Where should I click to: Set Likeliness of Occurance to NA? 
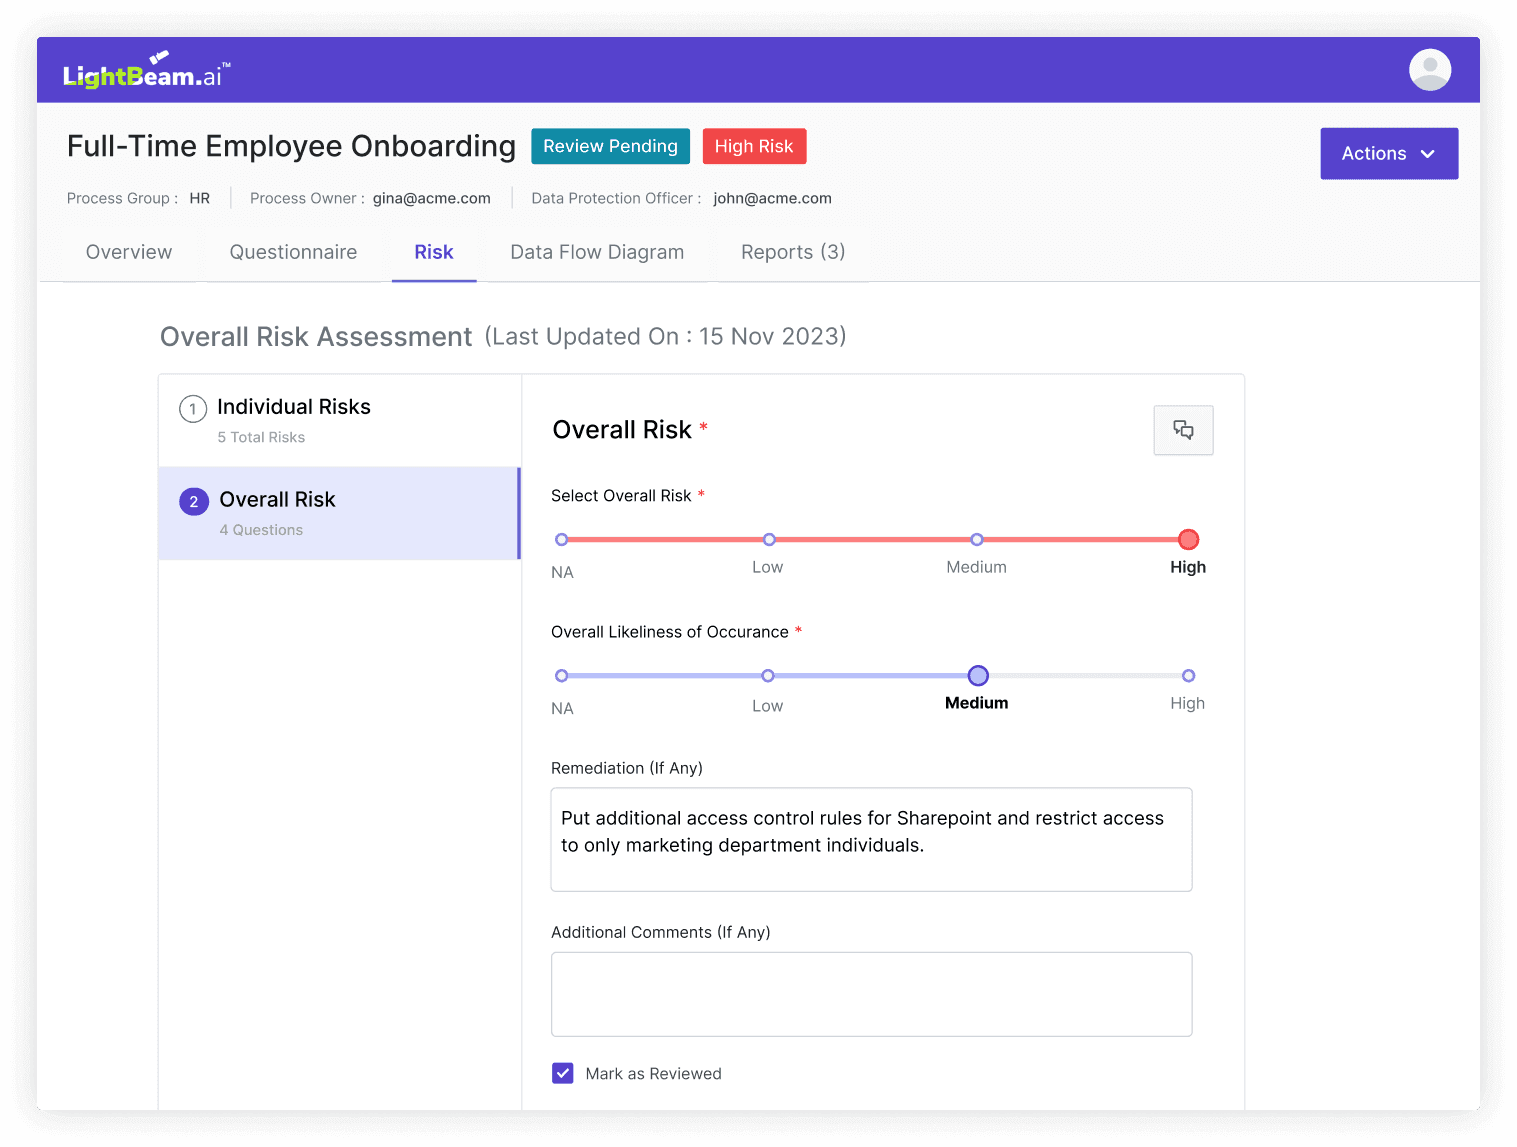point(562,676)
